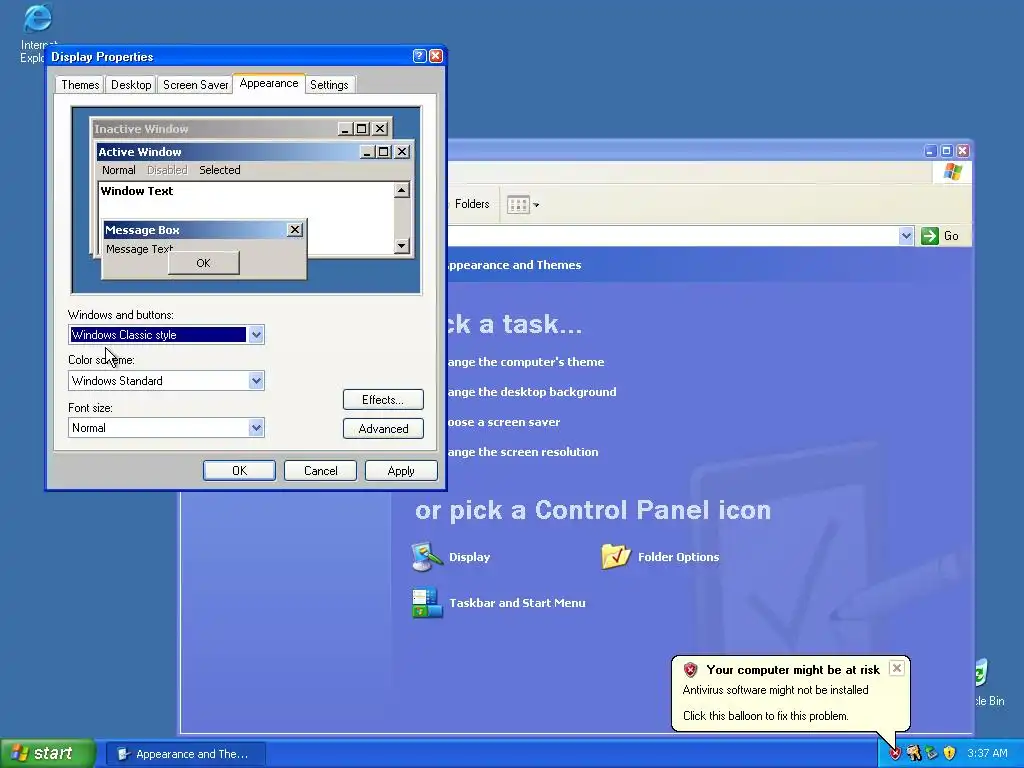Click the choose a screen saver link
The image size is (1024, 768).
pyautogui.click(x=504, y=422)
